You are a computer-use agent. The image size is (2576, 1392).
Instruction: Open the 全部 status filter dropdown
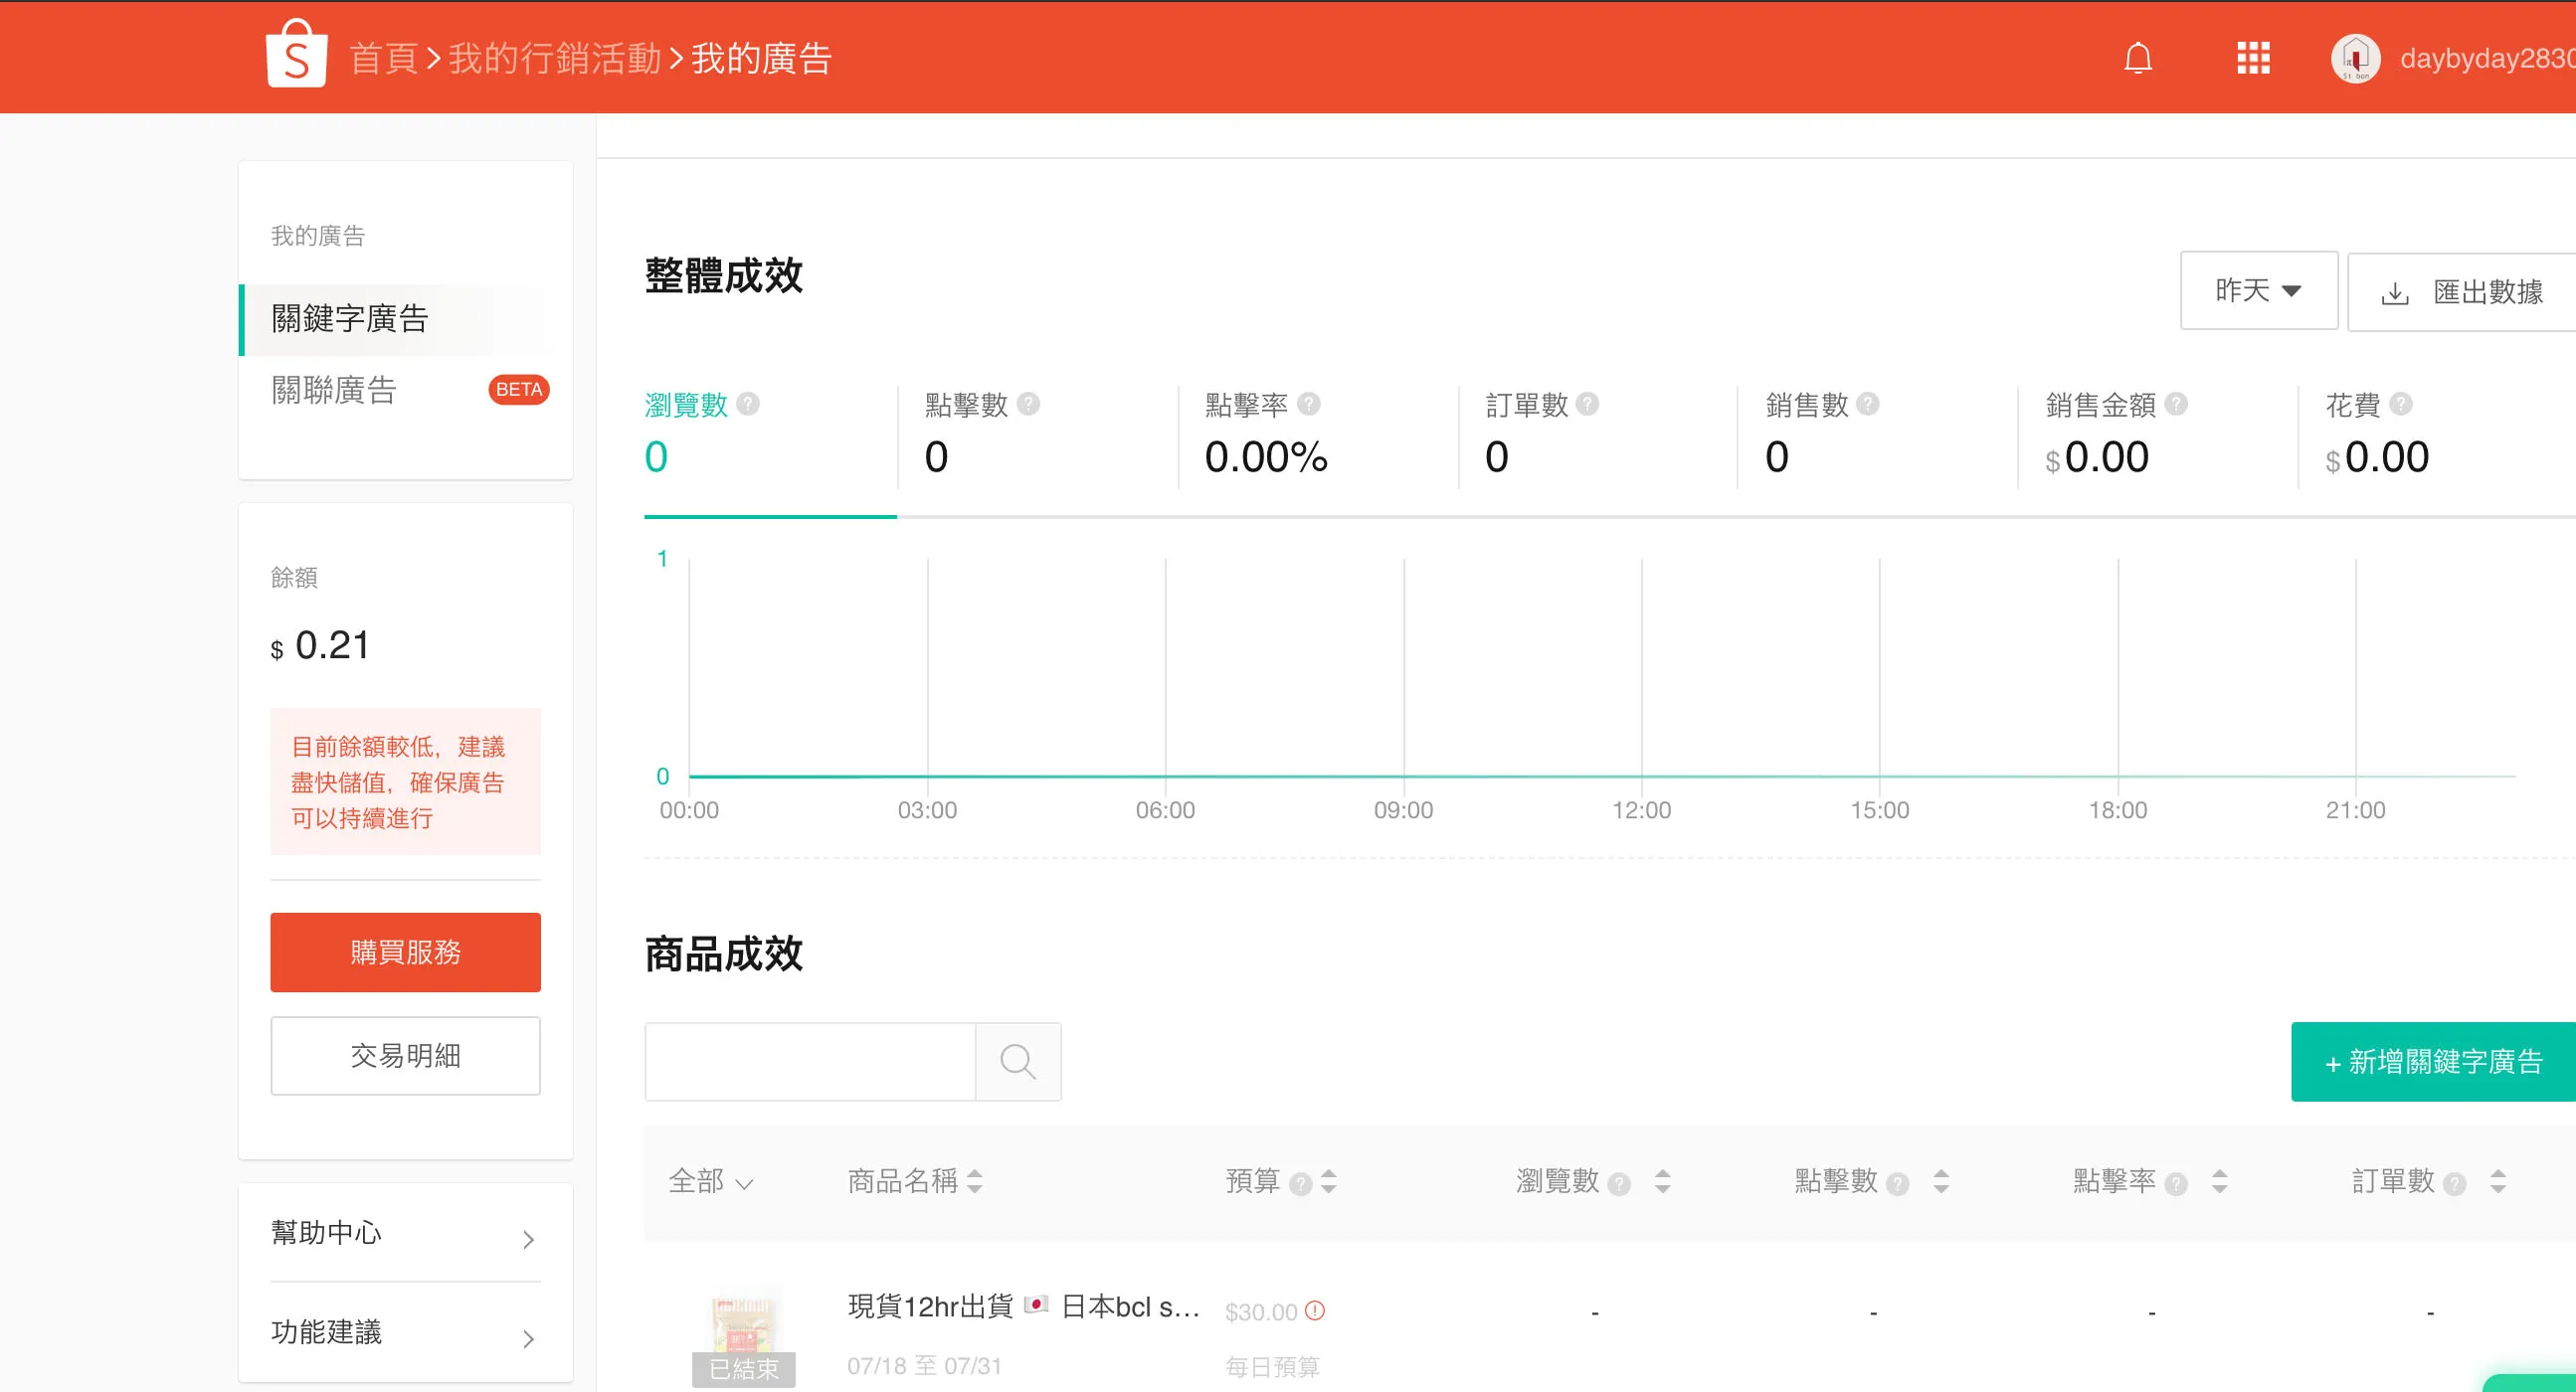(x=710, y=1181)
